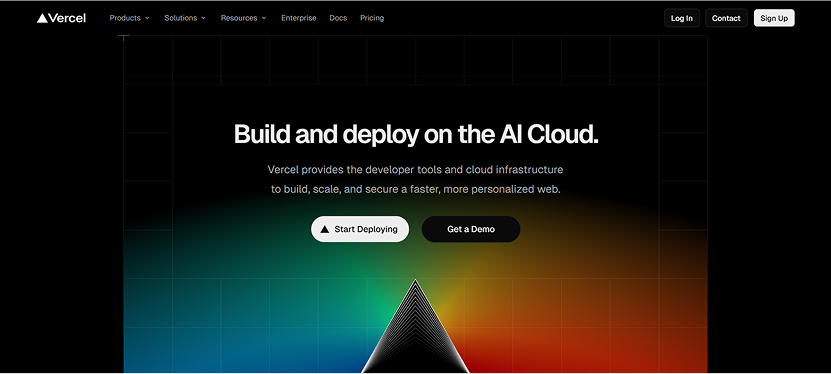Click the Vercel triangle logo
This screenshot has width=831, height=374.
(42, 18)
